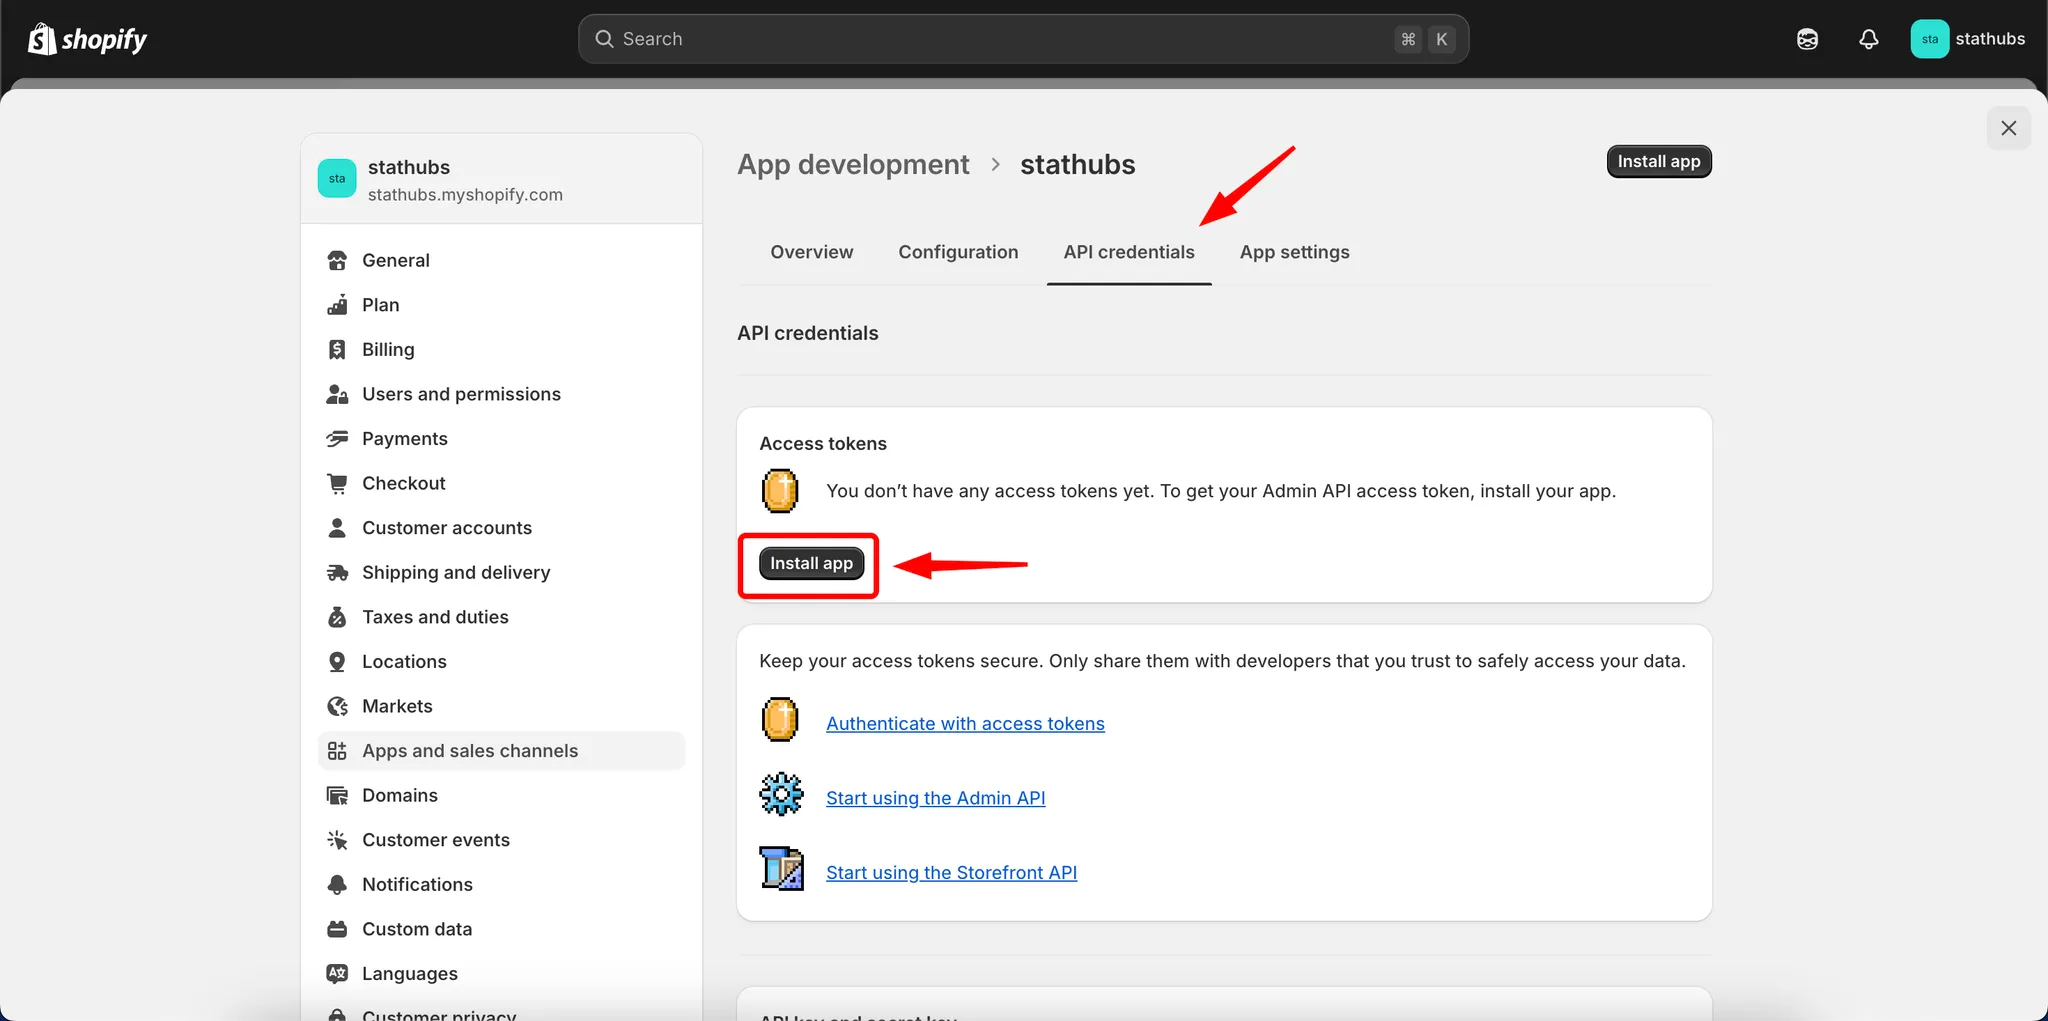The height and width of the screenshot is (1021, 2048).
Task: Click the Plan icon in the sidebar
Action: (337, 305)
